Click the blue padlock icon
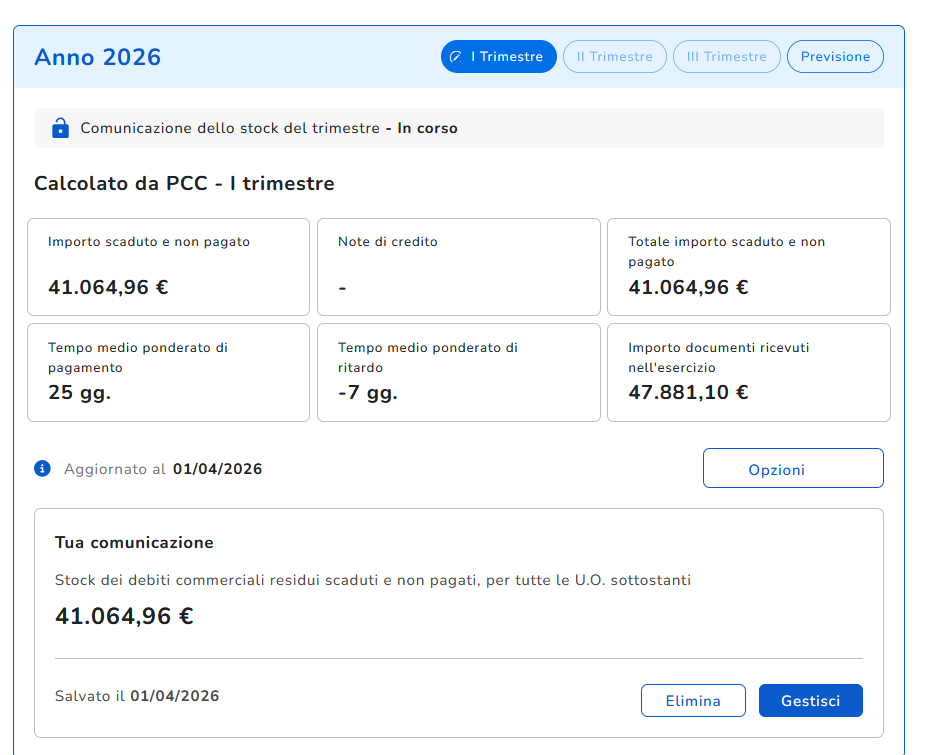 60,128
